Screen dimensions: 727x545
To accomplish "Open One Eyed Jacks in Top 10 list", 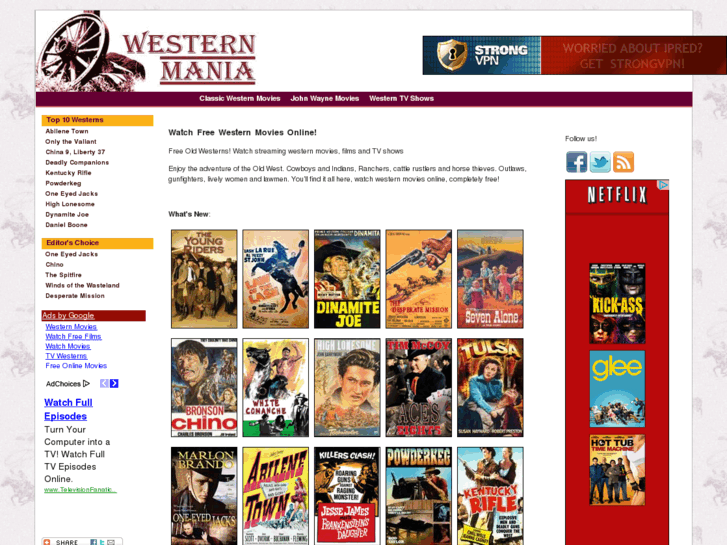I will (71, 193).
